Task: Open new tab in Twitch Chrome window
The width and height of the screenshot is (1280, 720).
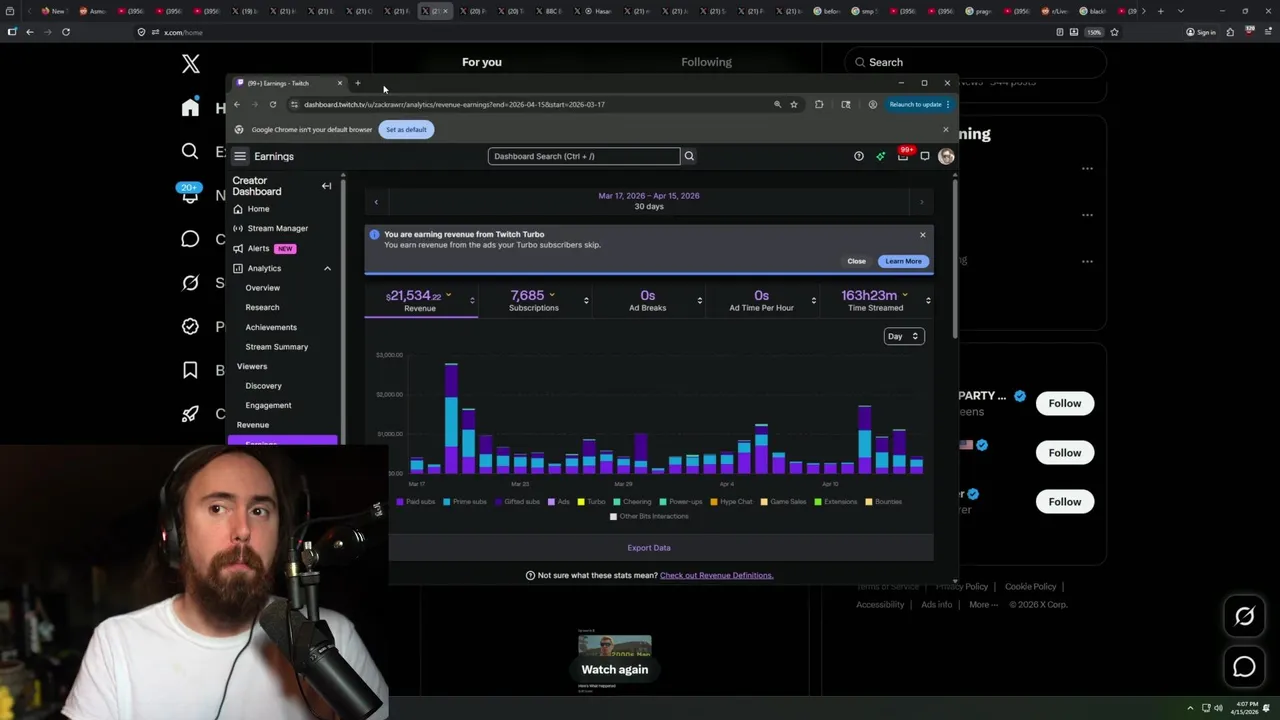Action: [x=357, y=83]
